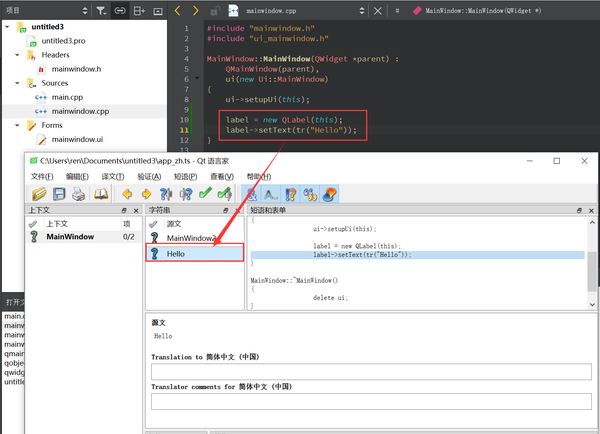Viewport: 600px width, 434px height.
Task: Go to next item with right arrow
Action: point(146,194)
